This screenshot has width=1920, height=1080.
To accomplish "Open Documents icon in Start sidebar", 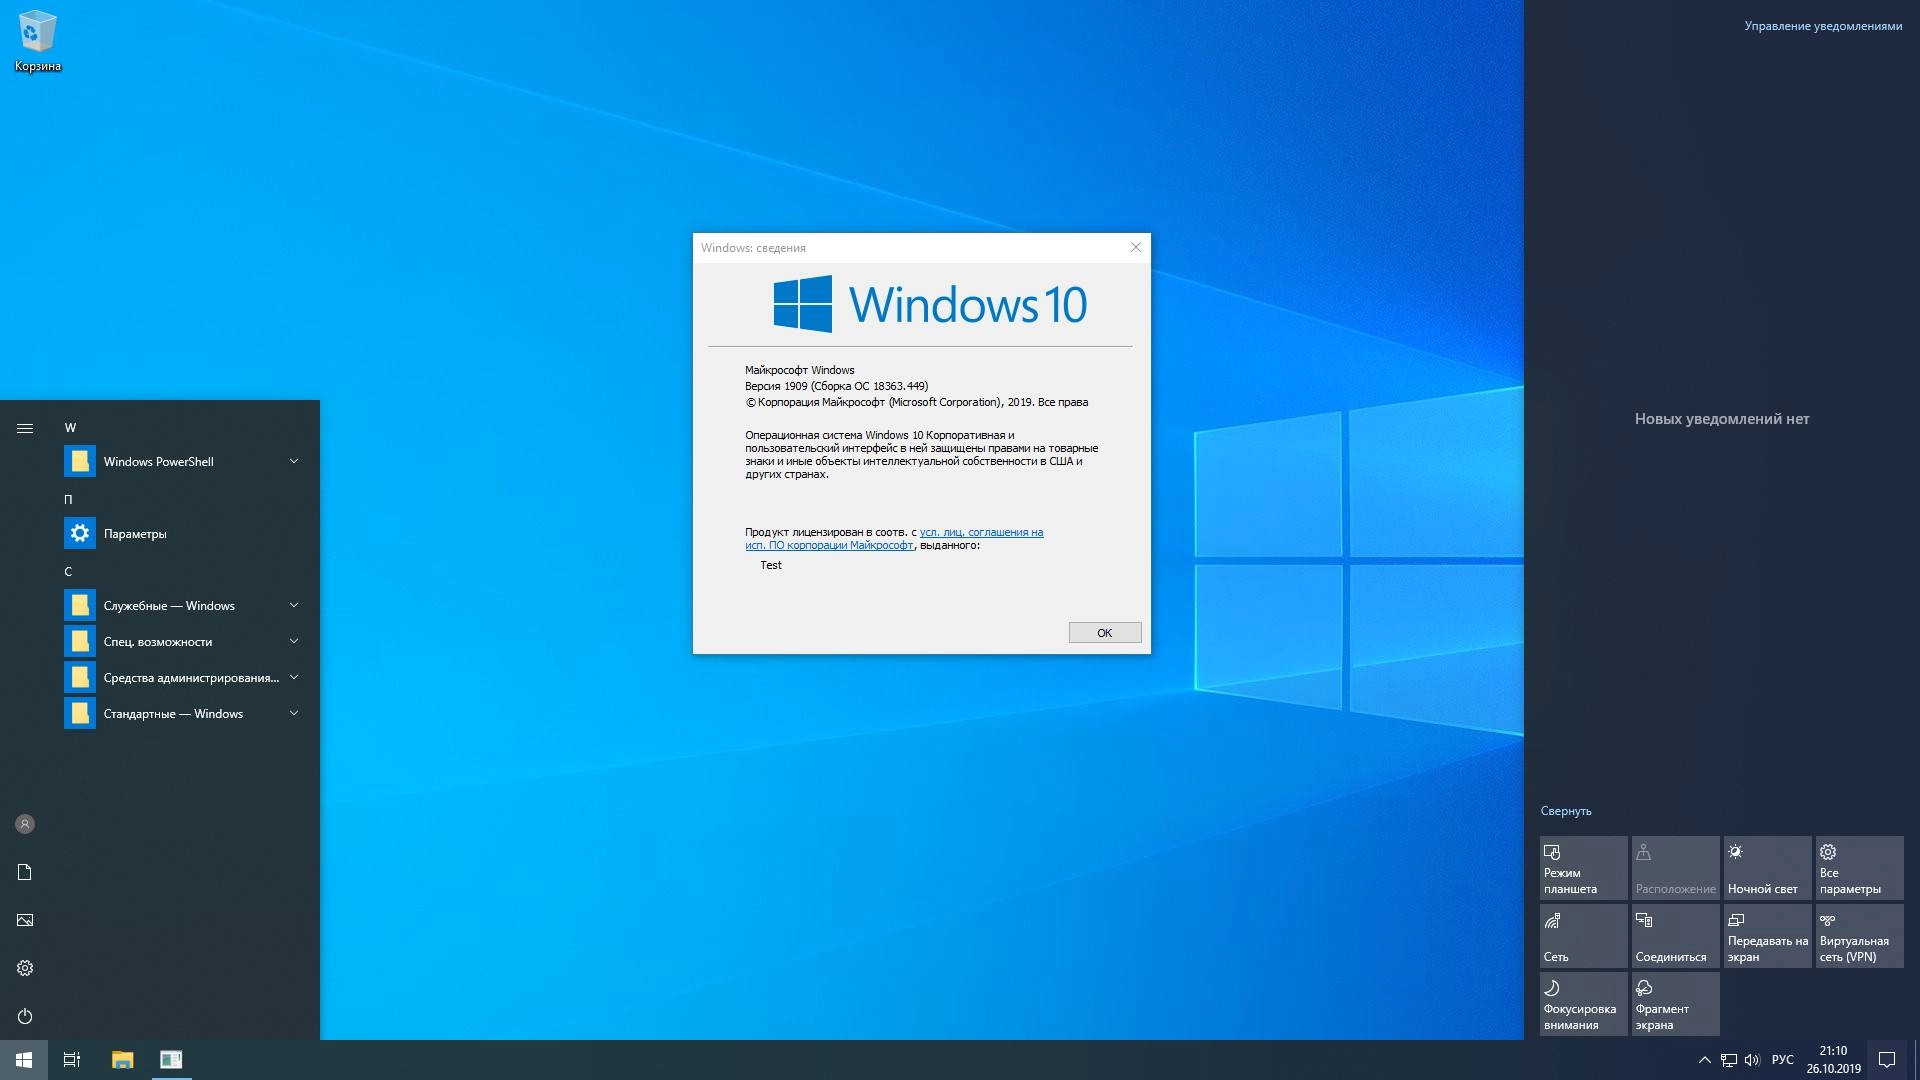I will point(25,872).
